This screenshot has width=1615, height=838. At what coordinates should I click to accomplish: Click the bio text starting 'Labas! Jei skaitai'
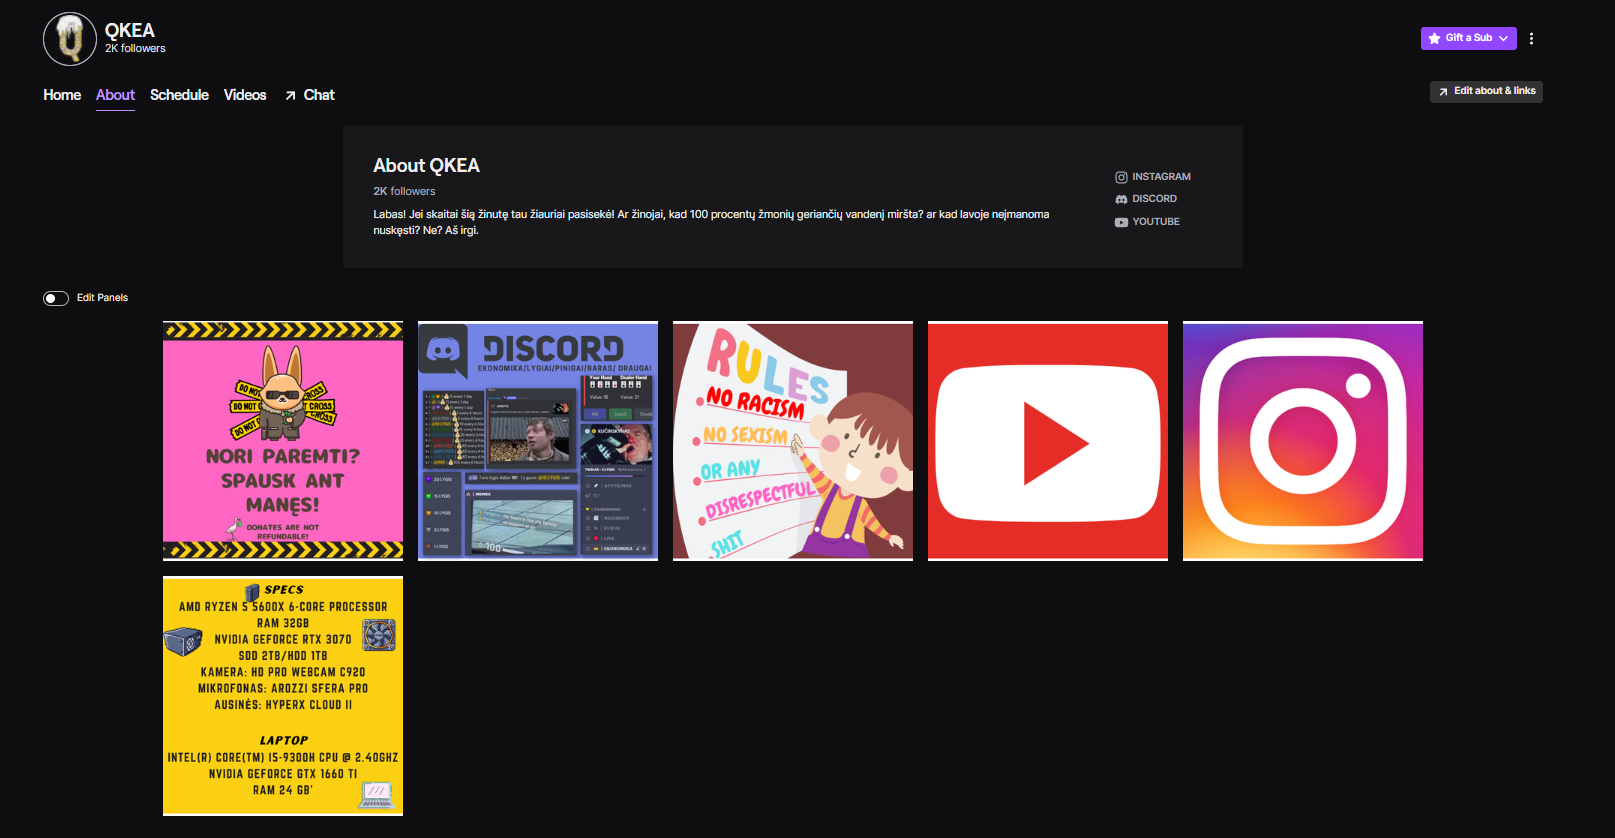pyautogui.click(x=711, y=222)
